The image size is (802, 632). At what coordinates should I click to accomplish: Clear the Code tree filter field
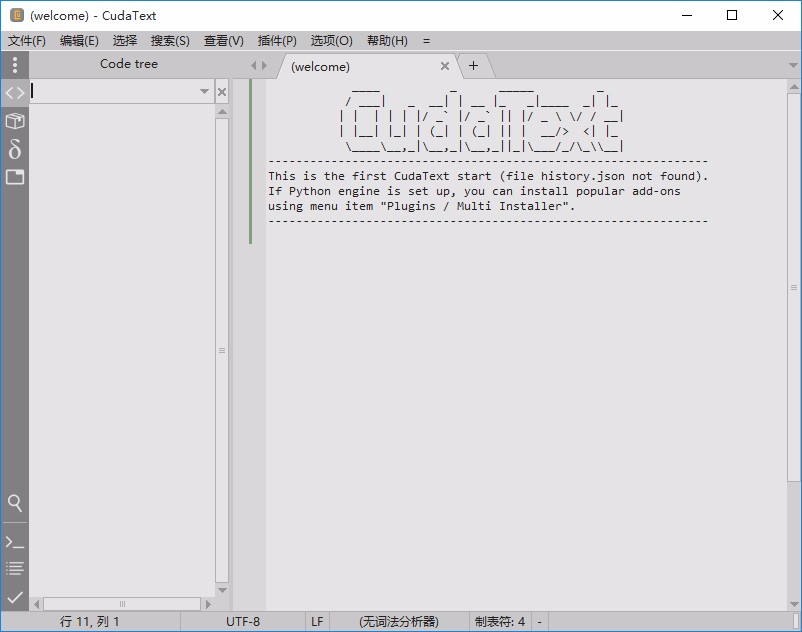222,92
